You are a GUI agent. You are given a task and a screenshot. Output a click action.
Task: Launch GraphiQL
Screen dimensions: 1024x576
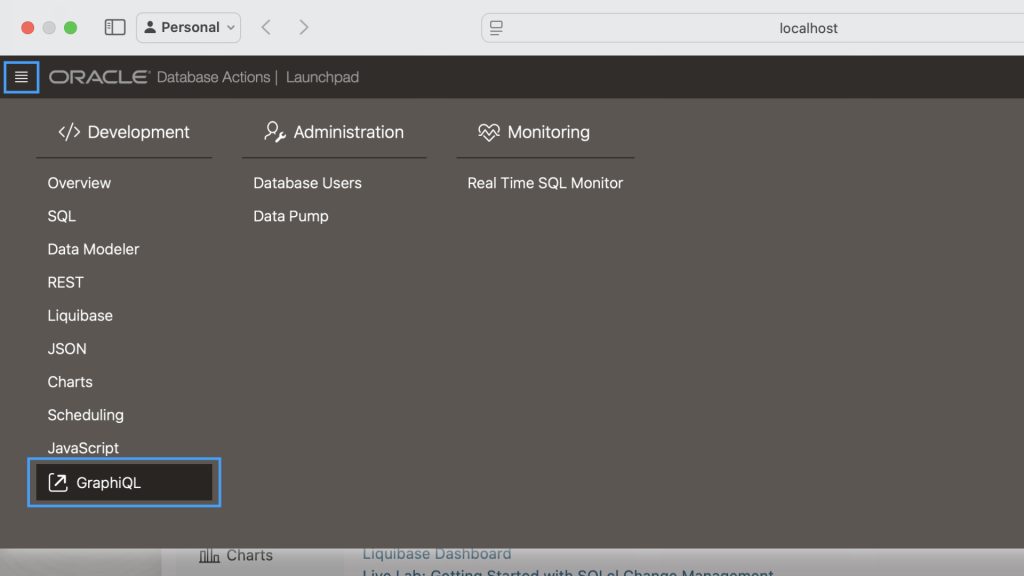[x=124, y=483]
